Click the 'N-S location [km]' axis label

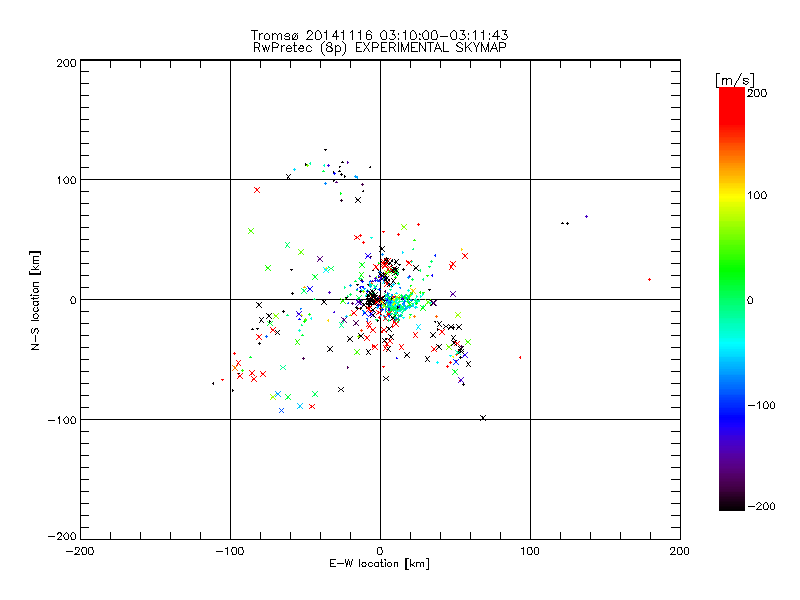point(35,300)
